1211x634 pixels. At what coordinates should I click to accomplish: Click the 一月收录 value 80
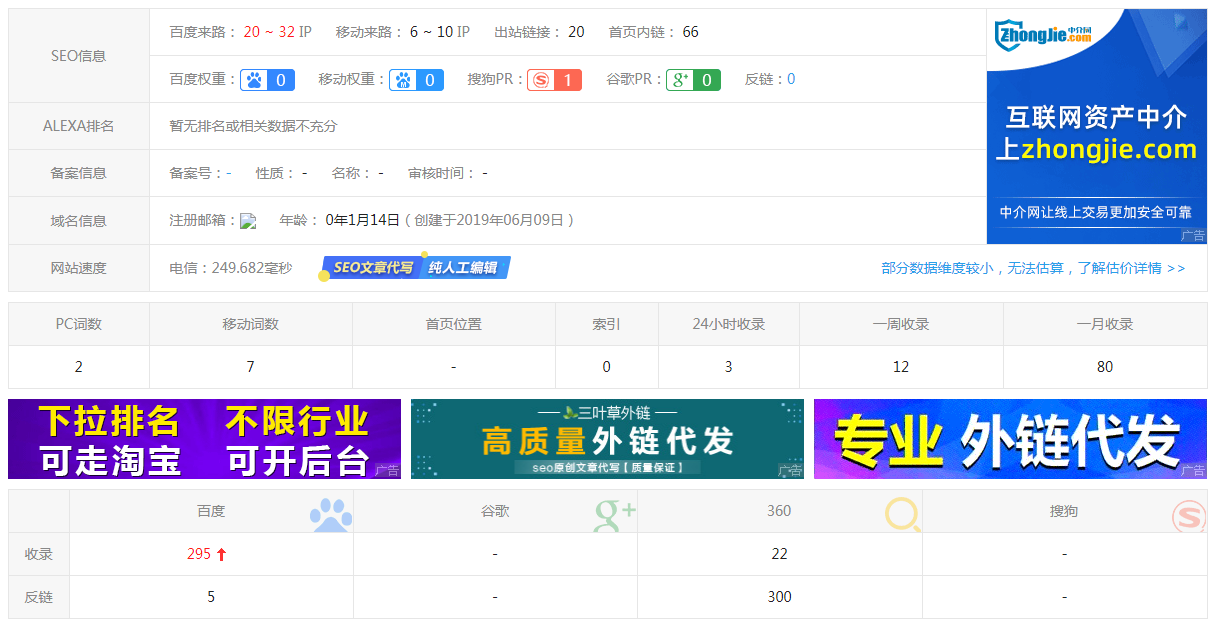pos(1104,367)
